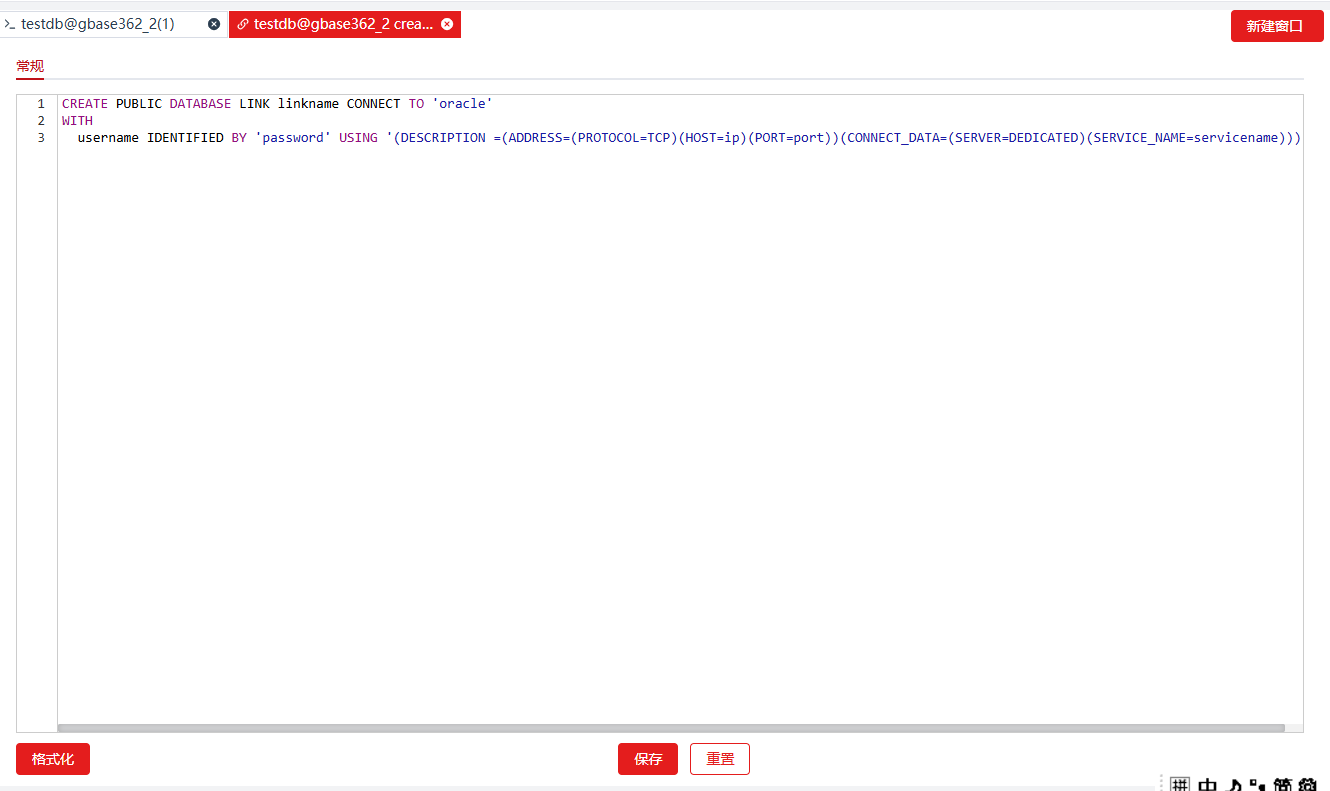Close the testdb@gbase362_2(1) tab

(214, 24)
